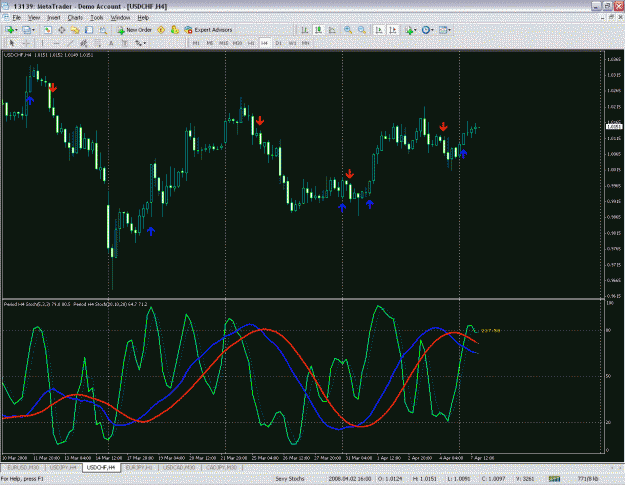Select the Equidistant Channel tool
The image size is (625, 485).
(x=84, y=43)
